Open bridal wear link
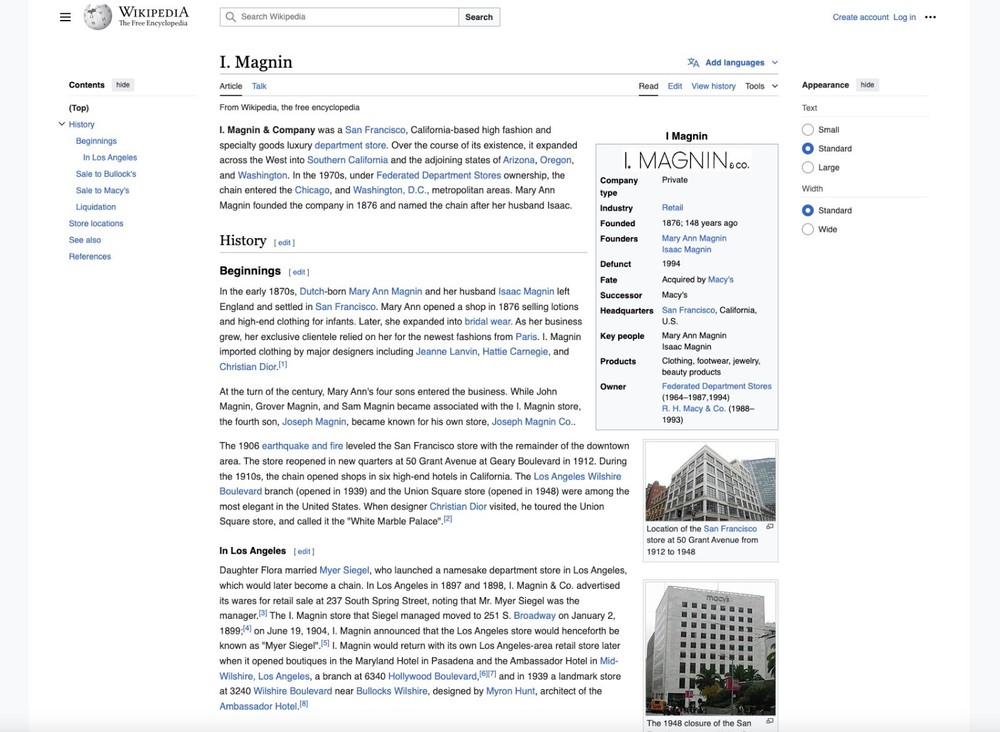 (x=488, y=321)
